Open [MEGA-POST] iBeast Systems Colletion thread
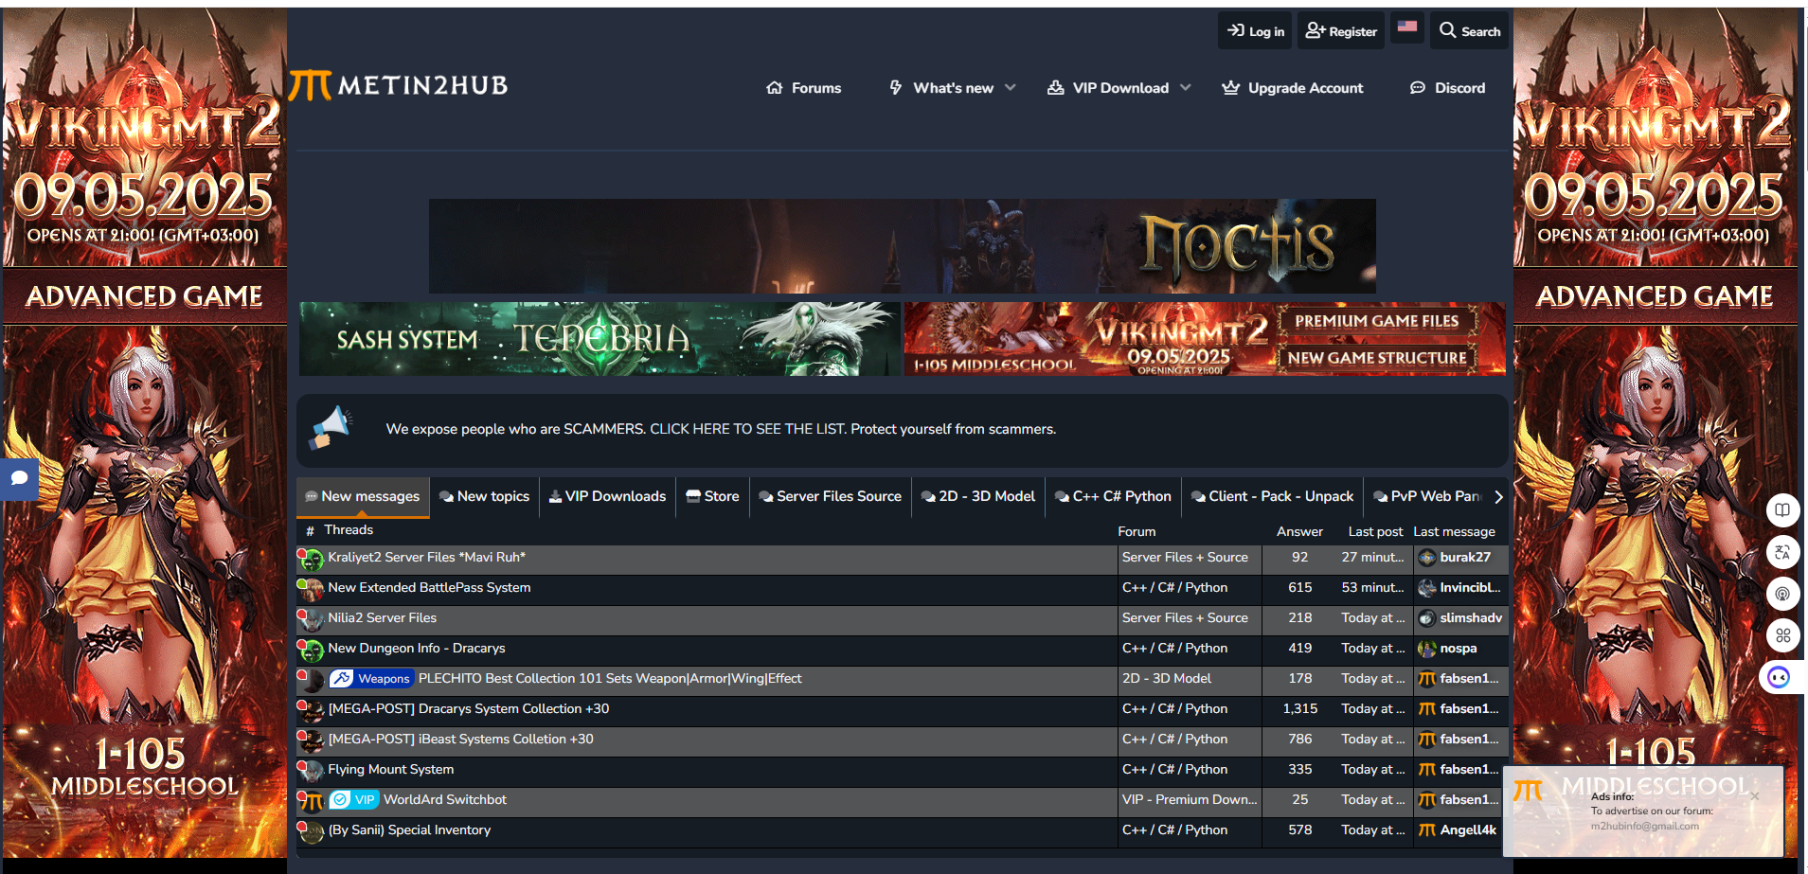 click(x=461, y=739)
